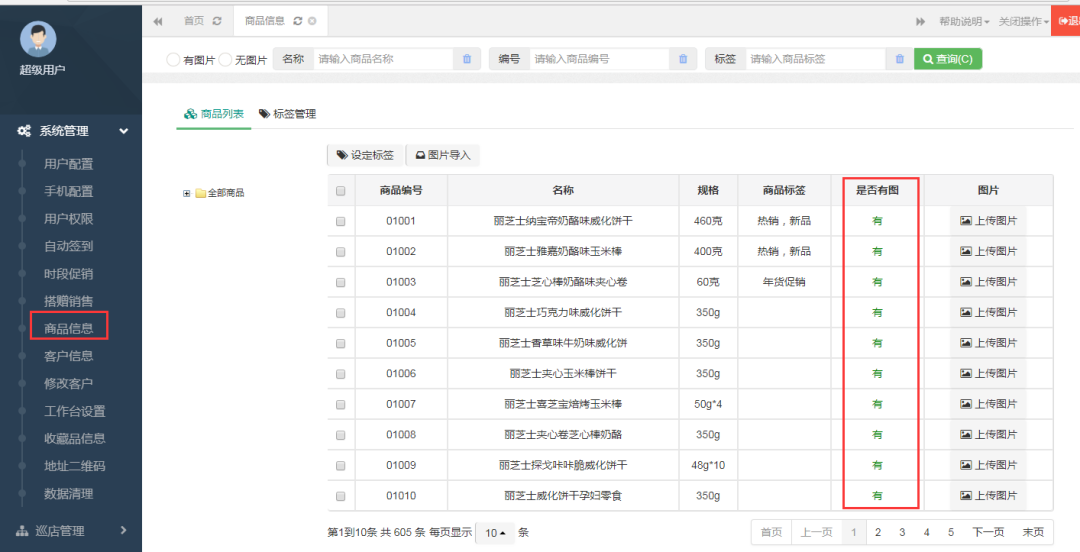Open 工作台设置 in the sidebar
Screen dimensions: 1080x552
pyautogui.click(x=74, y=411)
